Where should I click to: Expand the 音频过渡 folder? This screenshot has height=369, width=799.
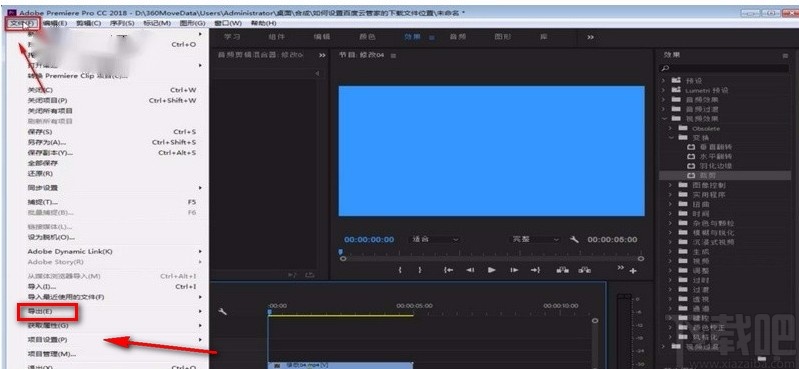coord(663,109)
